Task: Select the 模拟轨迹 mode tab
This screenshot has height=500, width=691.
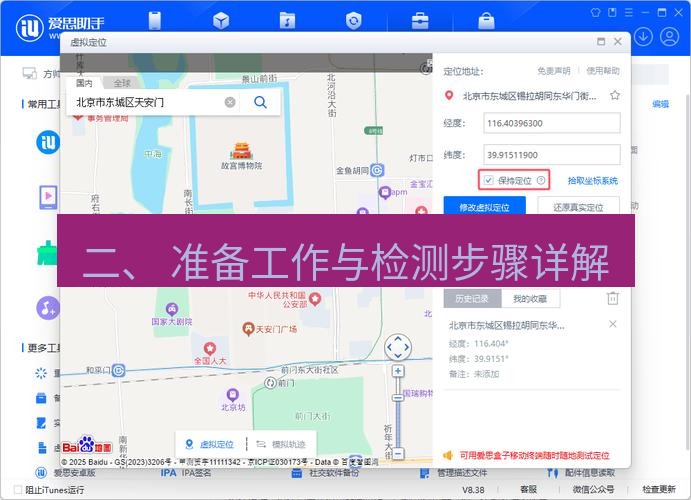Action: (x=281, y=444)
